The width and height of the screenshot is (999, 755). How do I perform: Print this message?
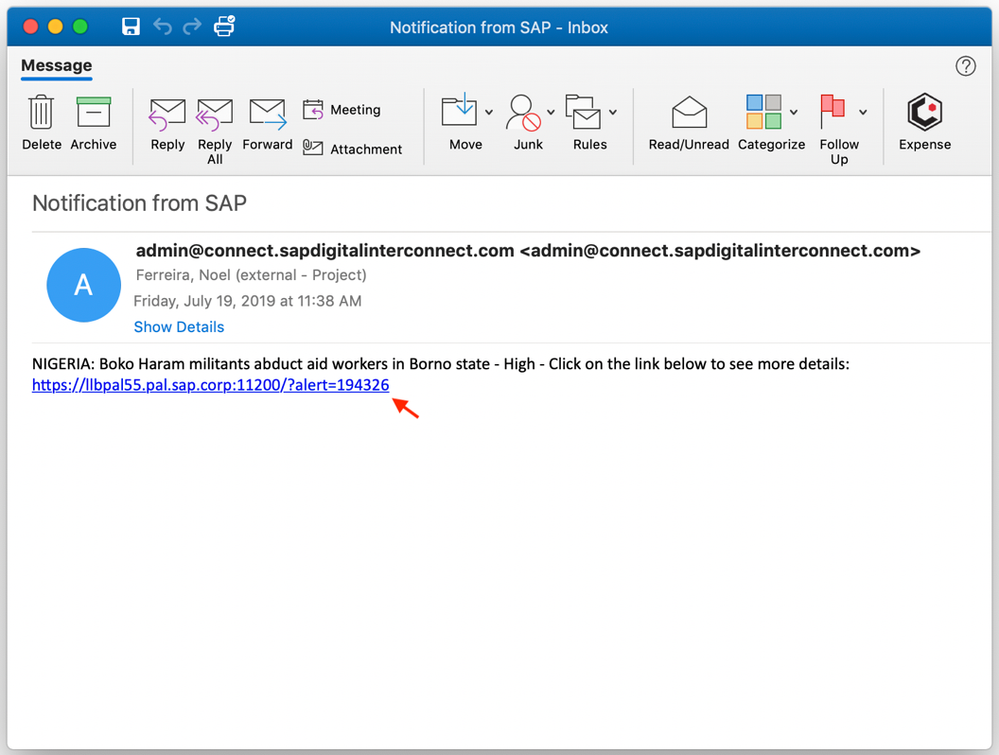224,26
